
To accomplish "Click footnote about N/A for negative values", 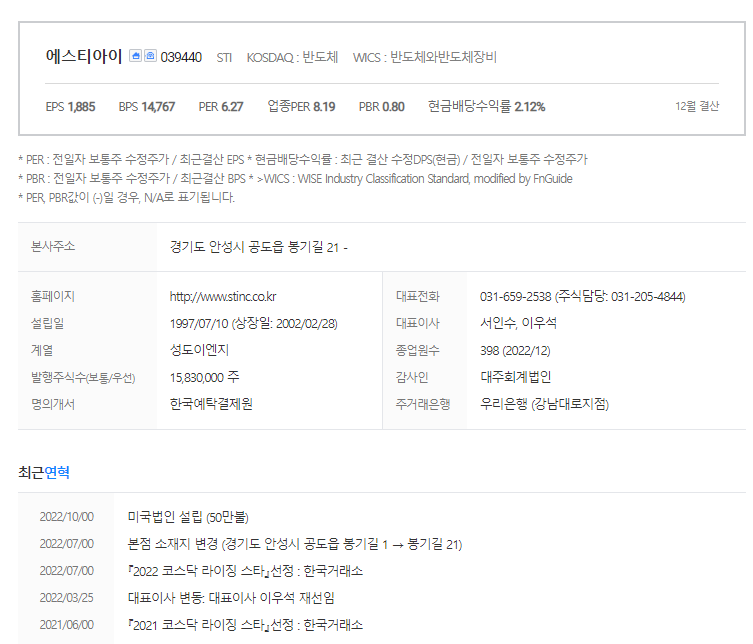I will coord(127,197).
